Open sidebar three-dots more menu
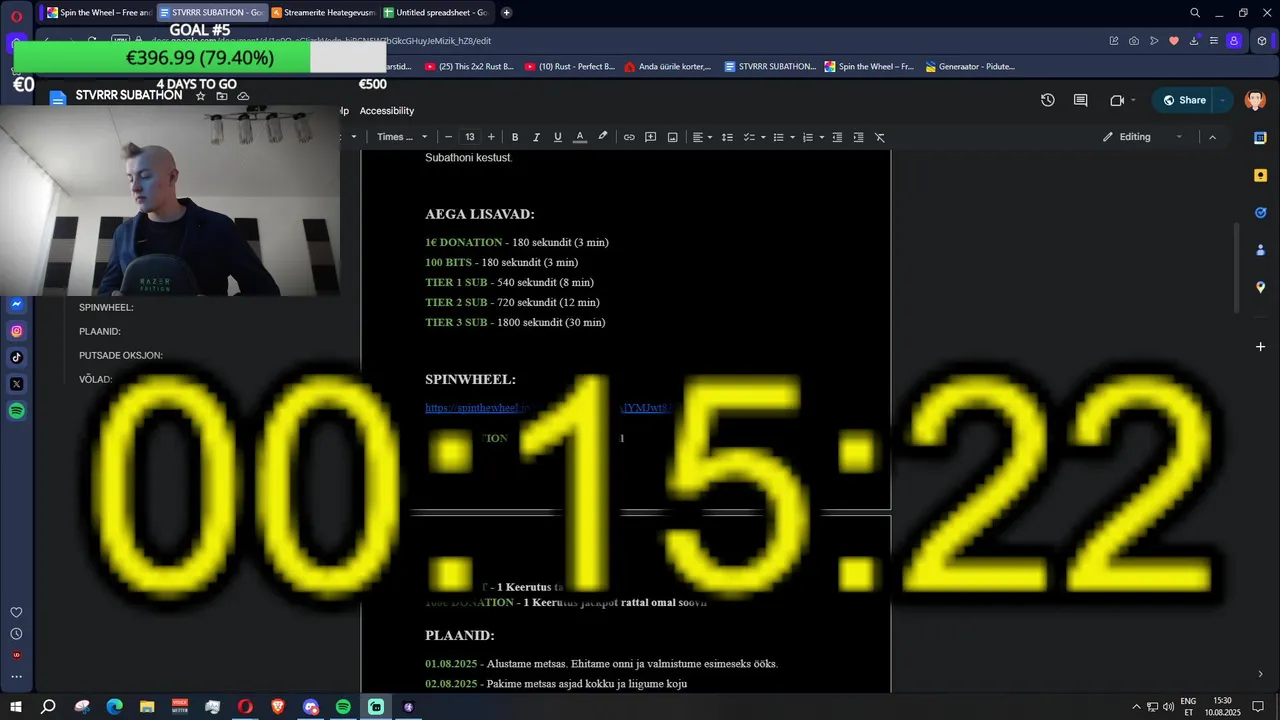The height and width of the screenshot is (720, 1280). click(x=16, y=677)
